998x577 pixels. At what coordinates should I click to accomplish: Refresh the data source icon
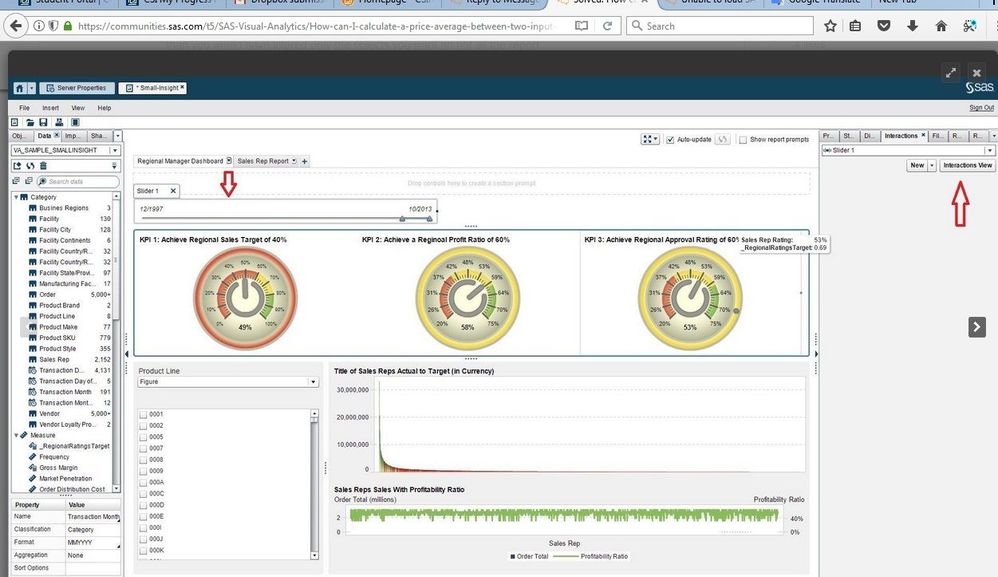click(x=30, y=165)
